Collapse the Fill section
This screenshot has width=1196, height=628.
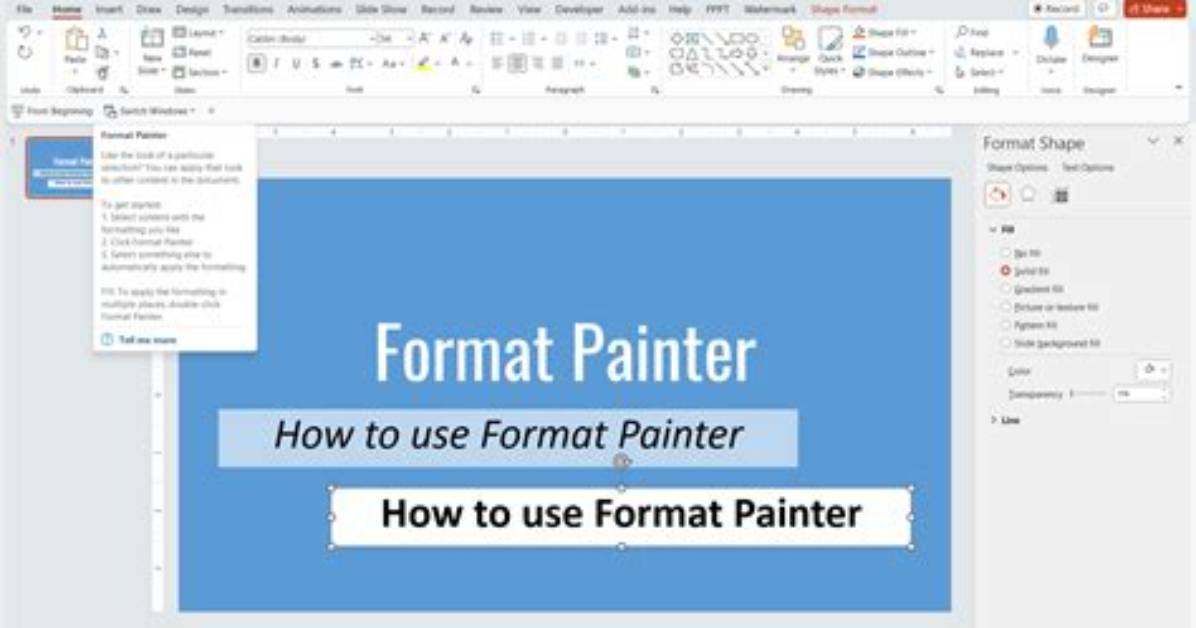(x=1001, y=230)
